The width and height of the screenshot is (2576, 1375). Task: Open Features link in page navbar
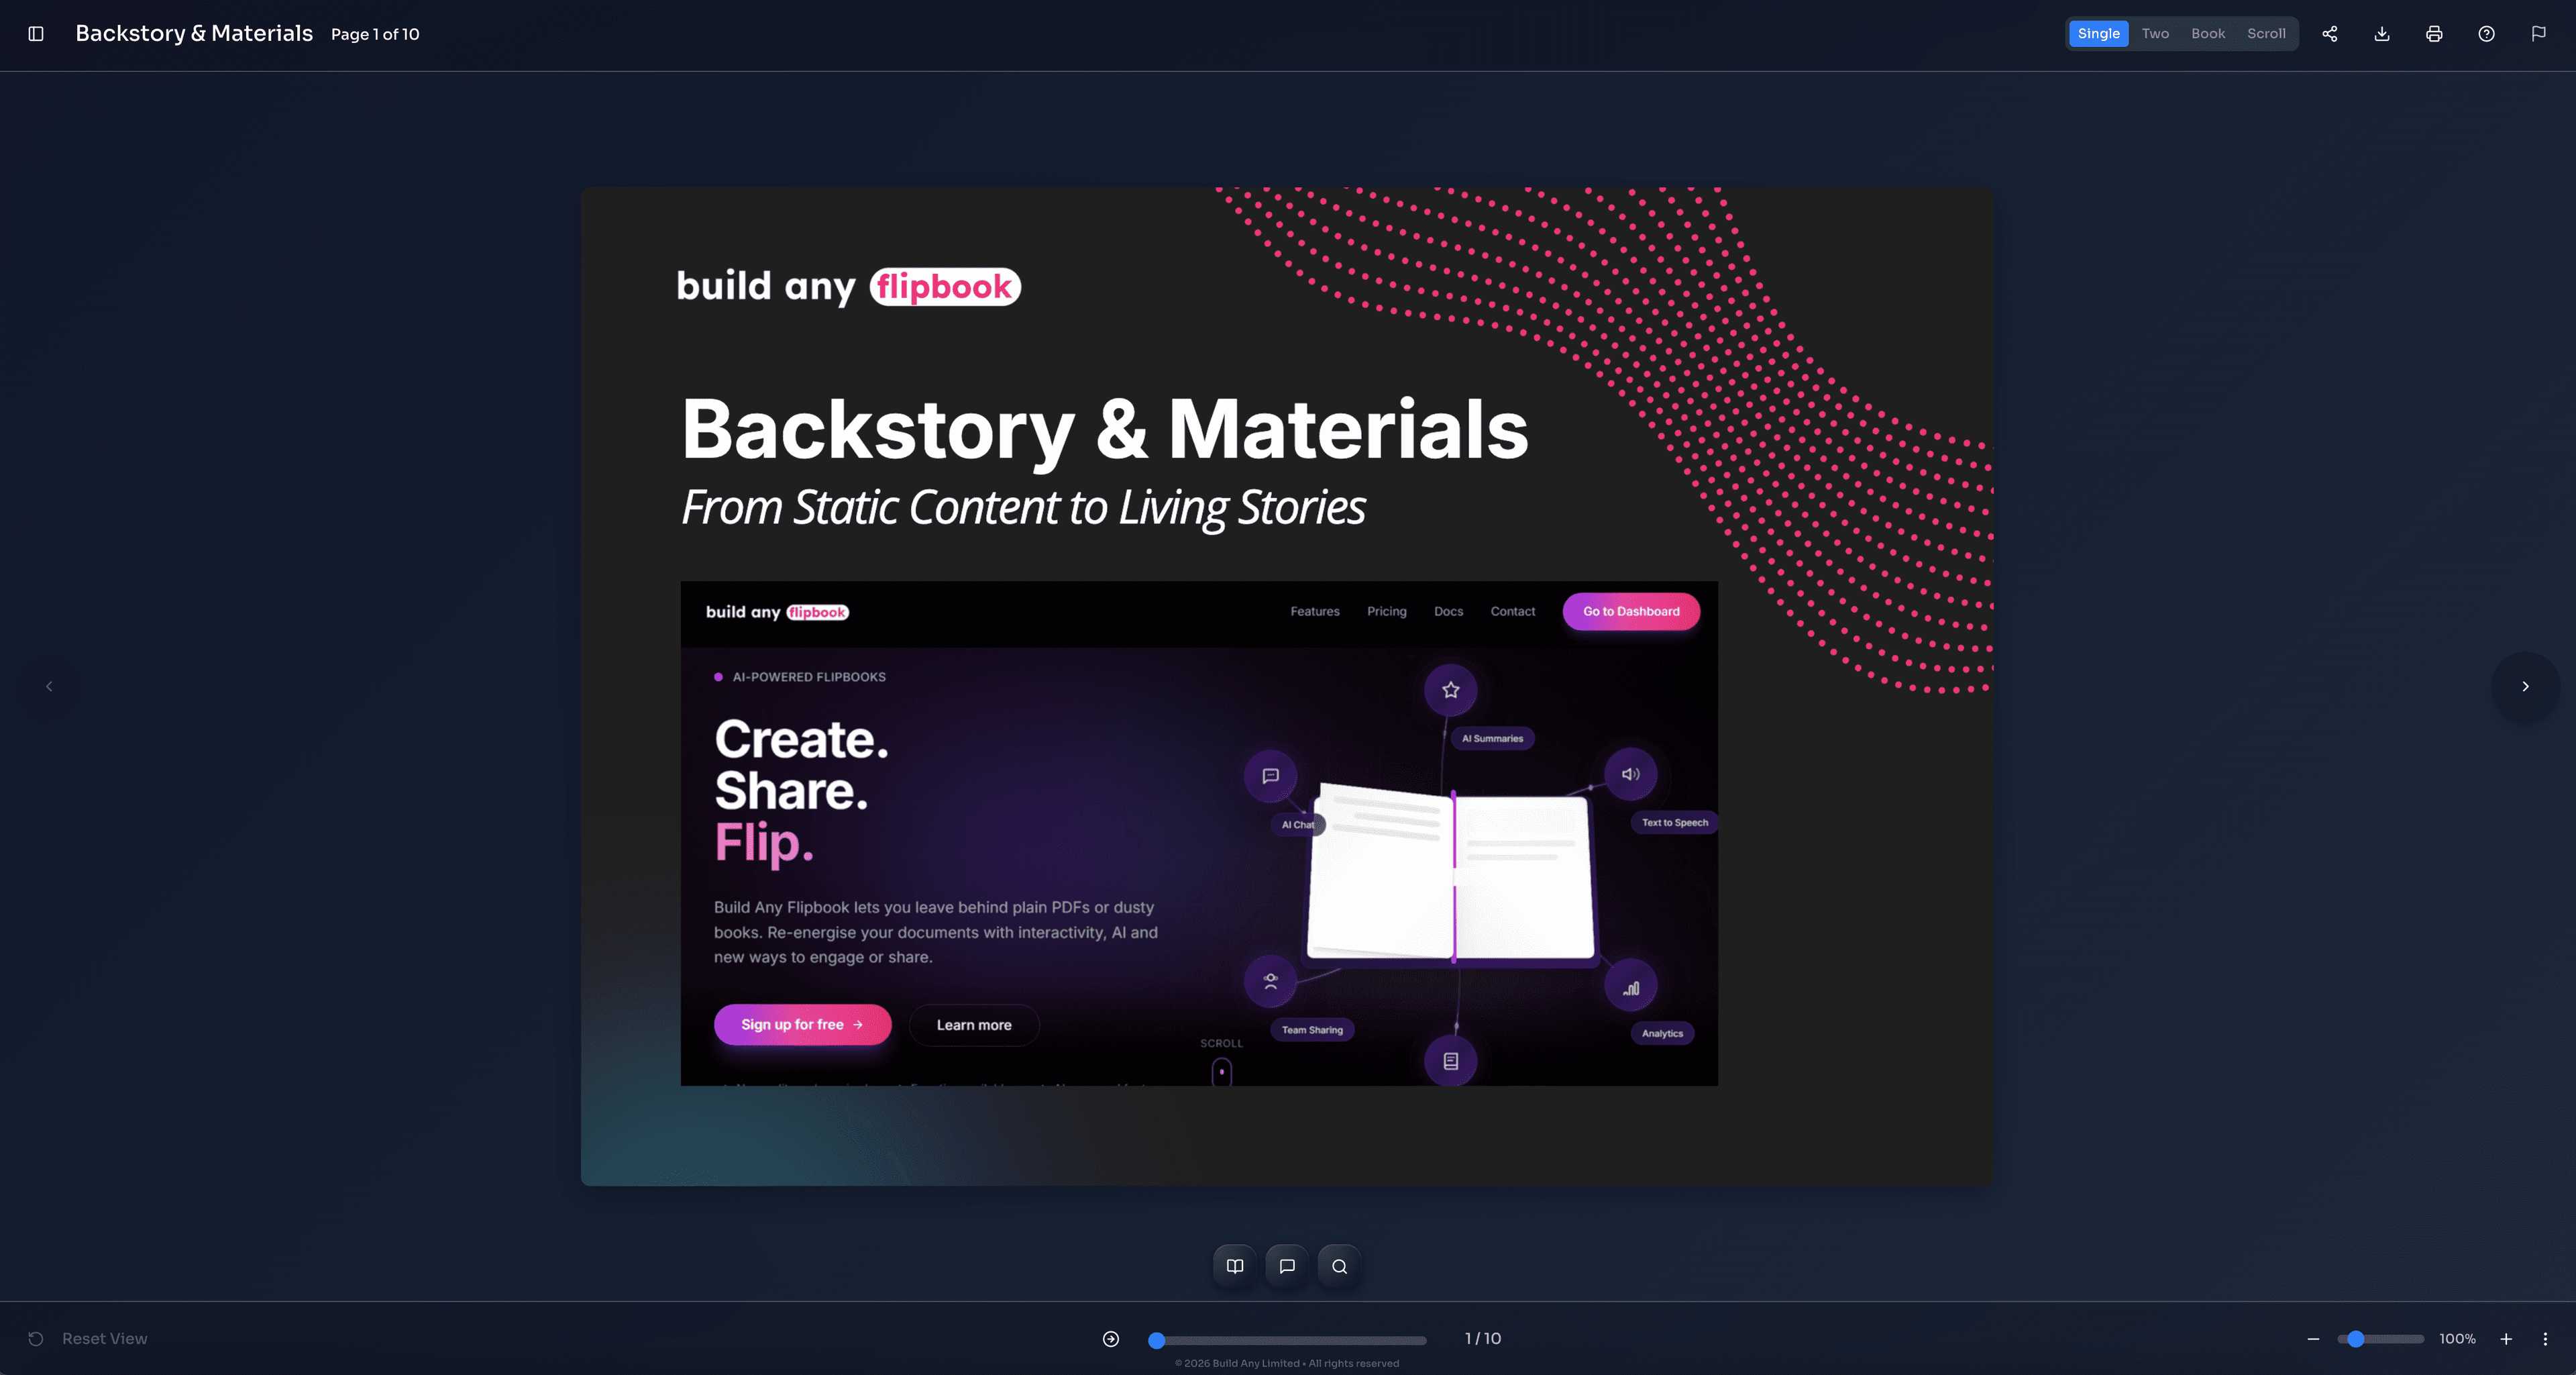[x=1314, y=612]
